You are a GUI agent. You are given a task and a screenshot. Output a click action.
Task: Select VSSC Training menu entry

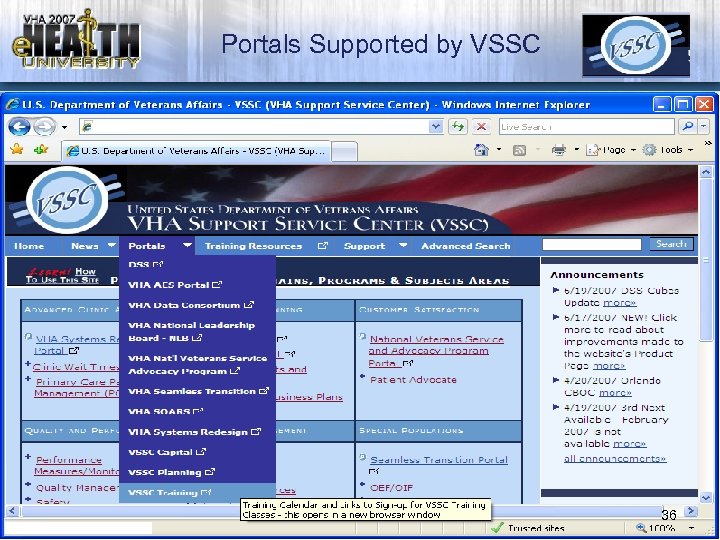pos(197,492)
